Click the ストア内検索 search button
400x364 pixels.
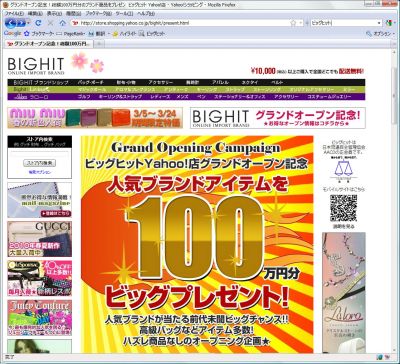pos(39,163)
